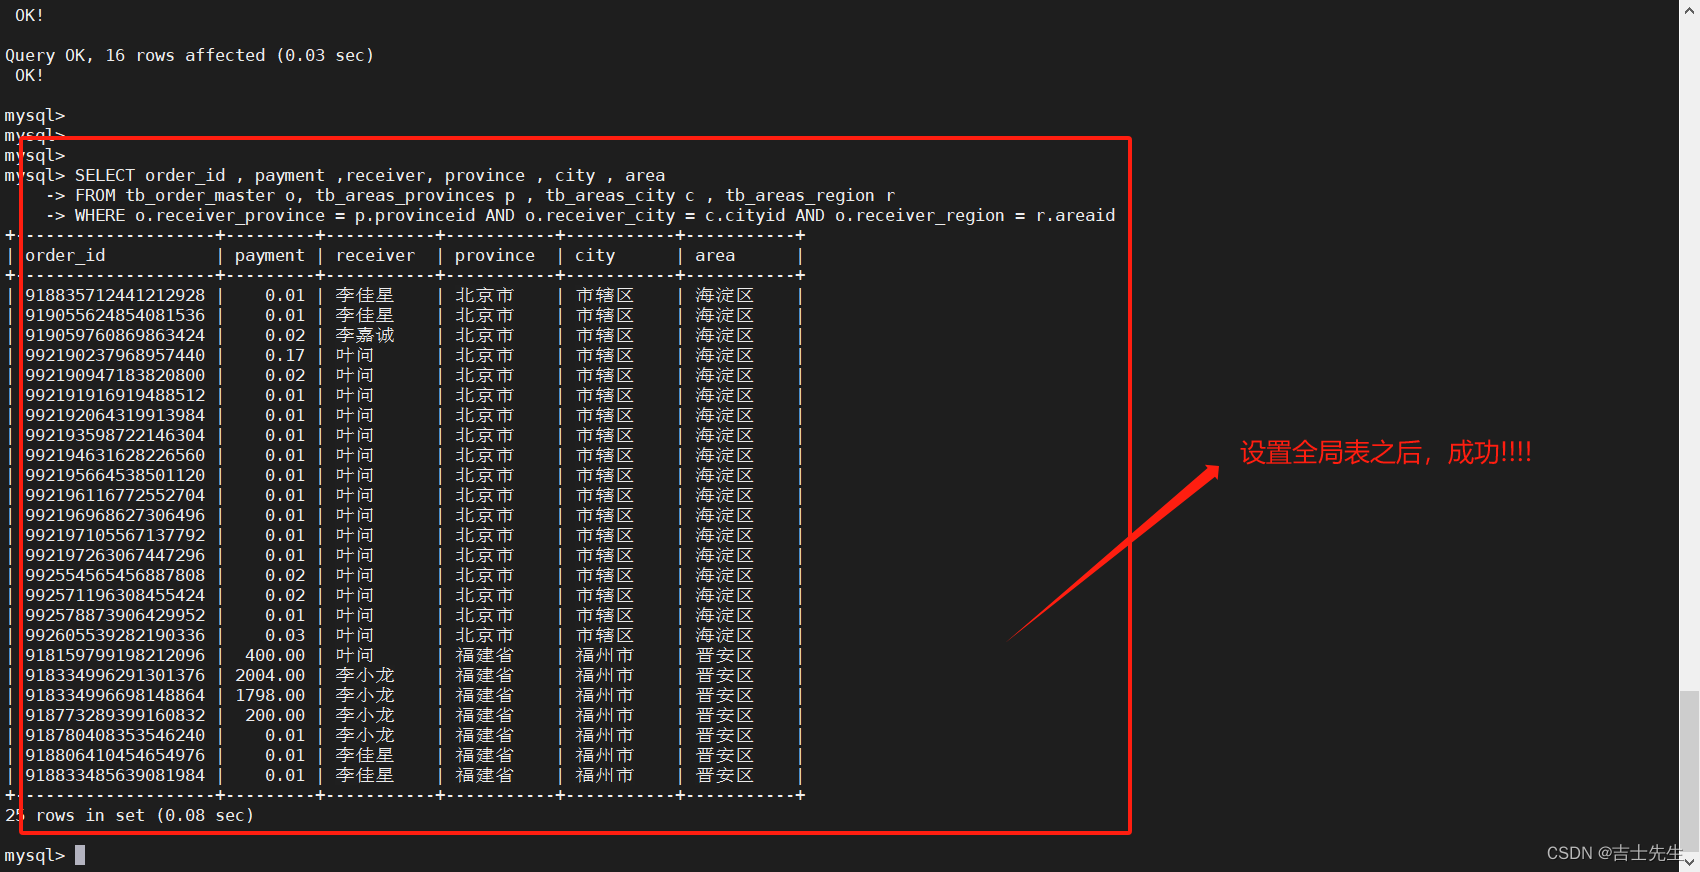Screen dimensions: 1700x872
Task: Click order id 992195664538501120
Action: (115, 475)
